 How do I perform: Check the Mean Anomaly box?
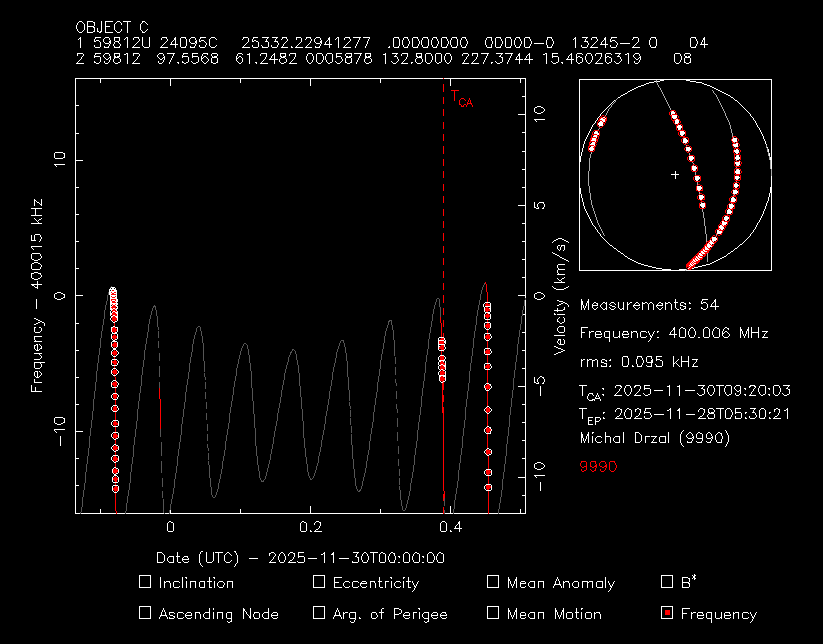point(493,583)
